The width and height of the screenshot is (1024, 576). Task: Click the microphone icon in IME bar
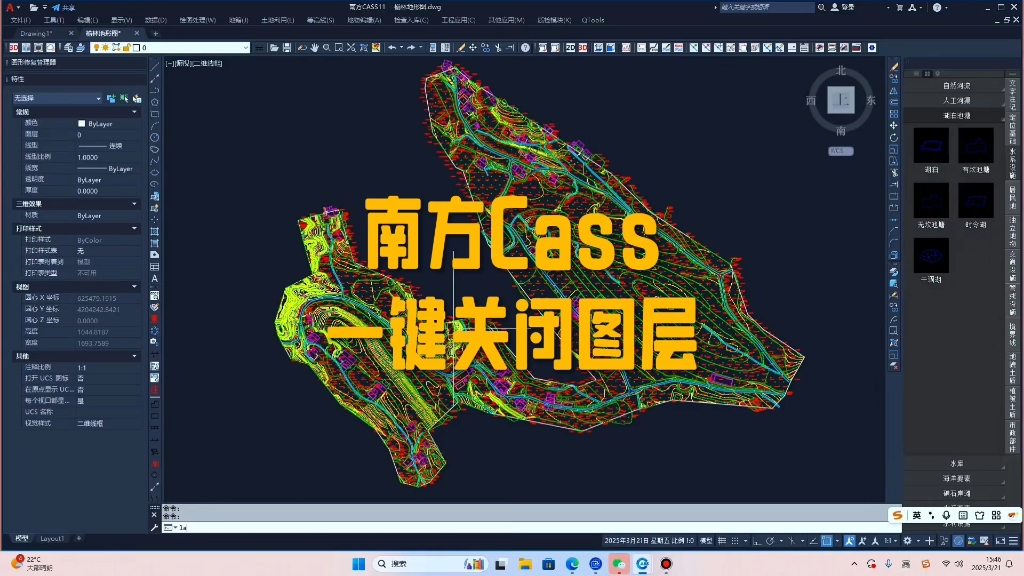point(946,515)
